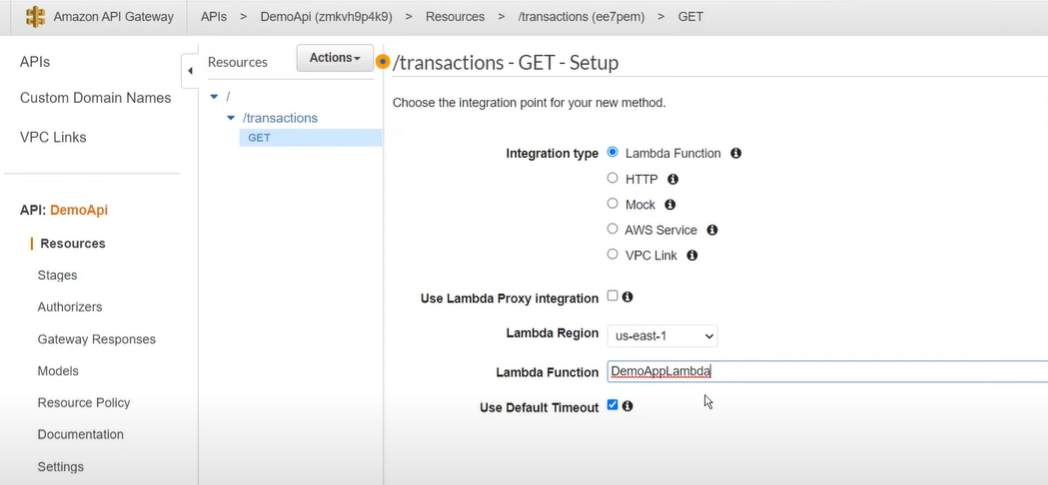The width and height of the screenshot is (1048, 485).
Task: Select the AWS Service integration type
Action: [x=612, y=229]
